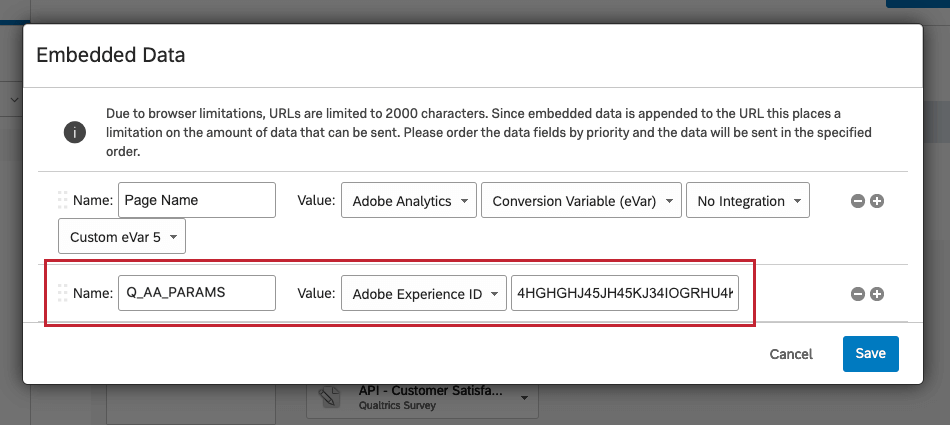This screenshot has height=425, width=950.
Task: Open the Custom eVar 5 dropdown
Action: [122, 237]
